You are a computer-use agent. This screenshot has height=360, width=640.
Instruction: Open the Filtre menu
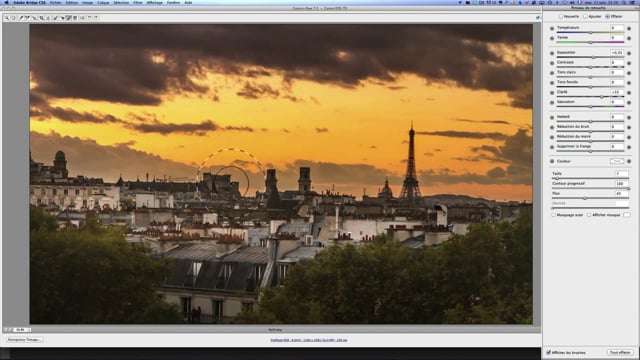click(x=138, y=2)
